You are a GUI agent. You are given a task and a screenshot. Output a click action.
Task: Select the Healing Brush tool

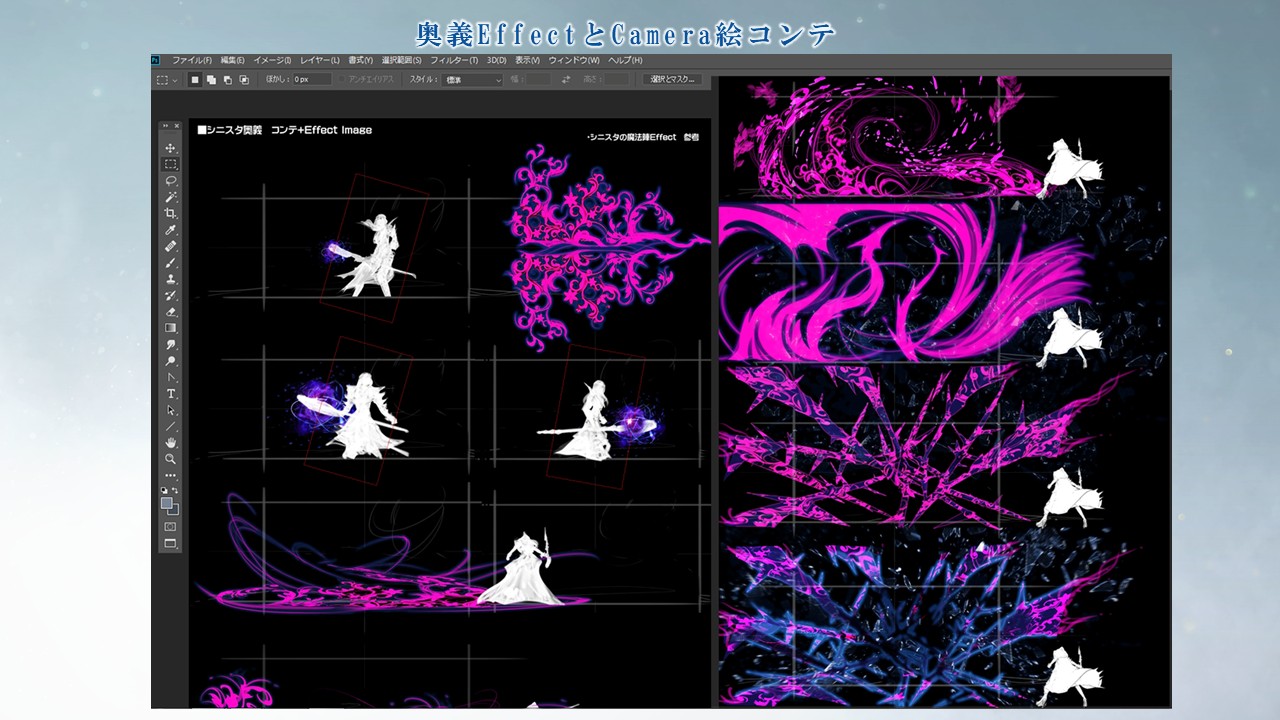tap(171, 246)
